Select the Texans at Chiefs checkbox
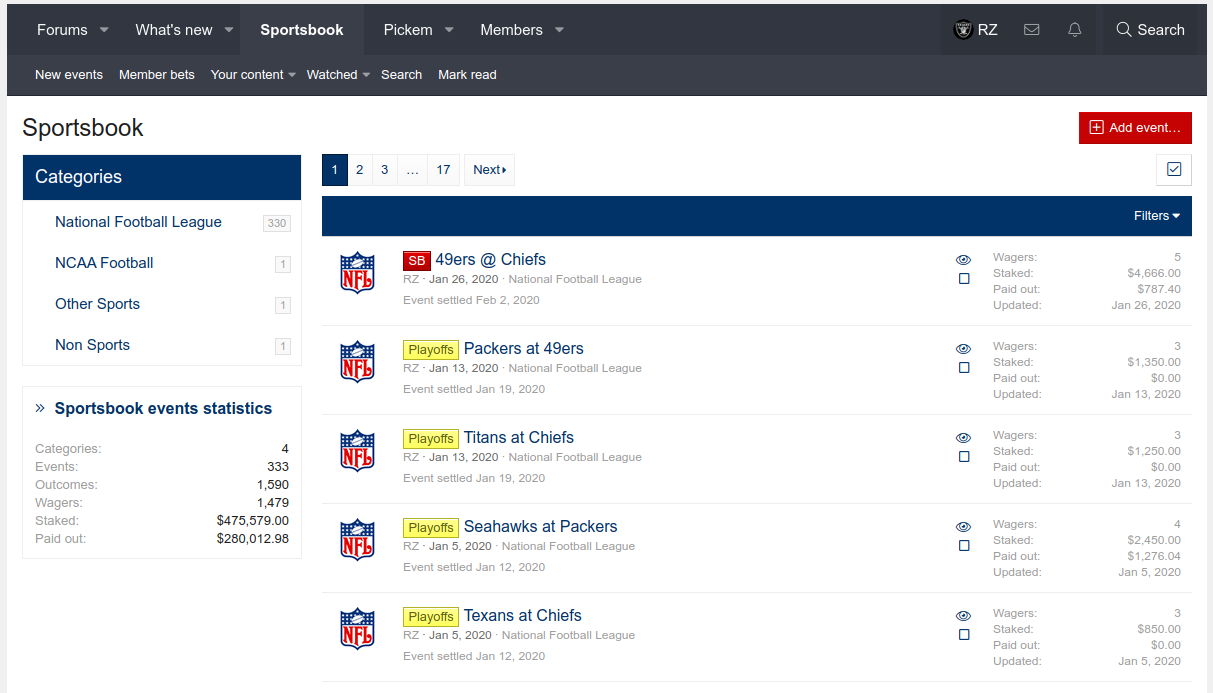The height and width of the screenshot is (693, 1213). coord(964,635)
